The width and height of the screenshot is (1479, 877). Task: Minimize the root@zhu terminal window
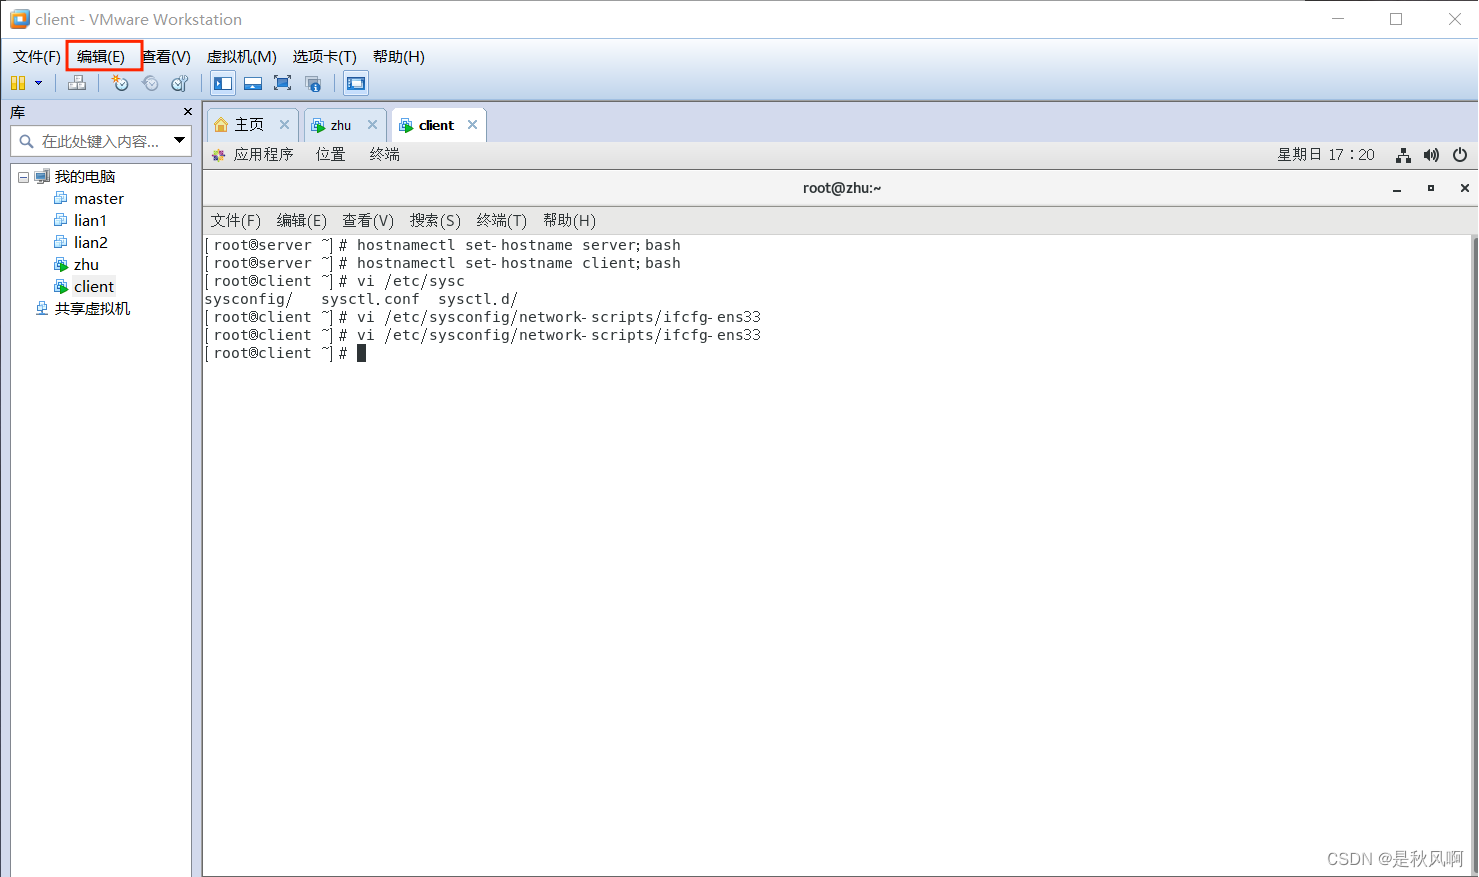[x=1397, y=189]
